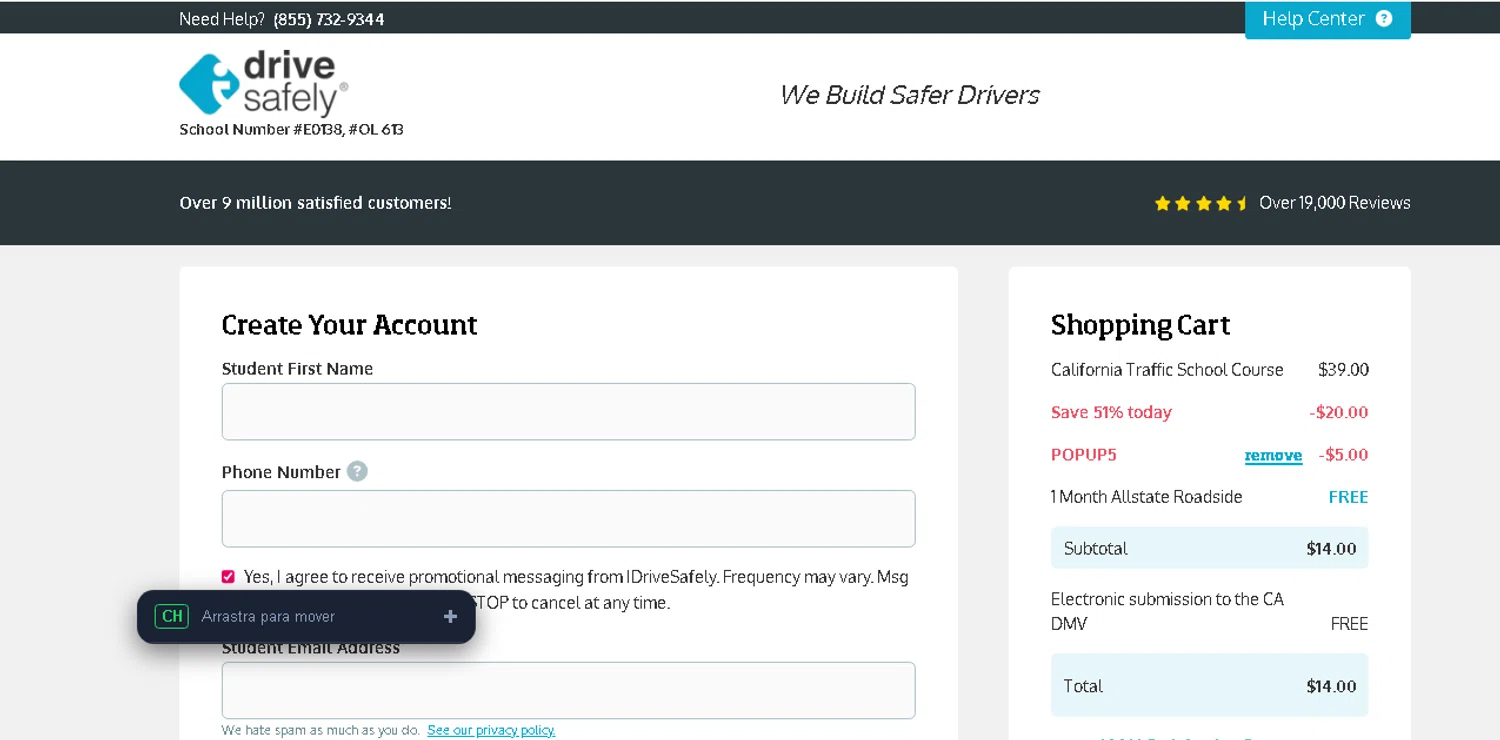Click the Total $14.00 row

1209,685
